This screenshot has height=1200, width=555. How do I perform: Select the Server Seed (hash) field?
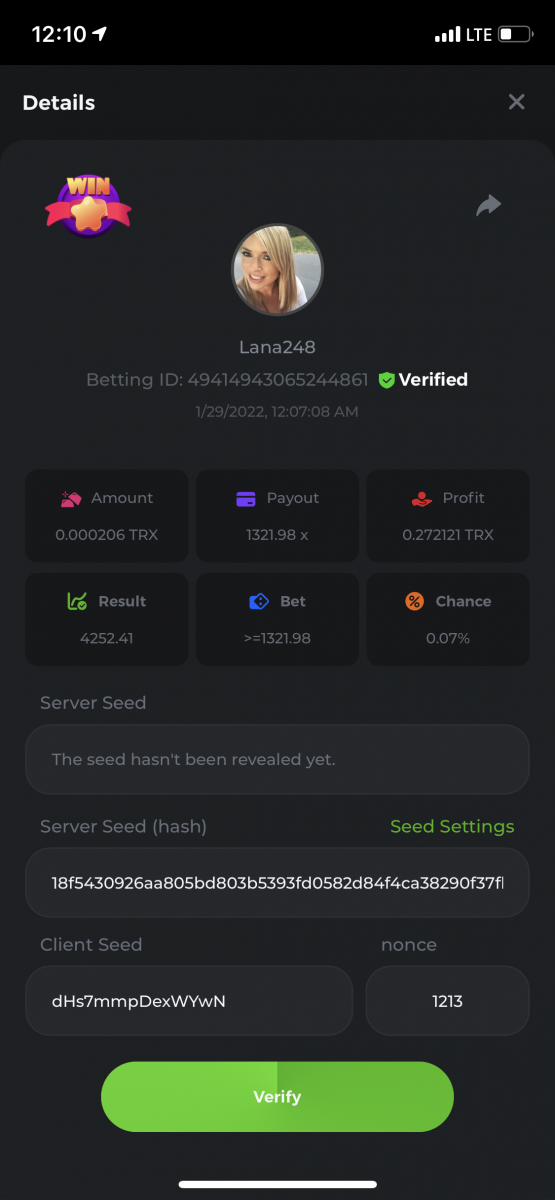[277, 883]
